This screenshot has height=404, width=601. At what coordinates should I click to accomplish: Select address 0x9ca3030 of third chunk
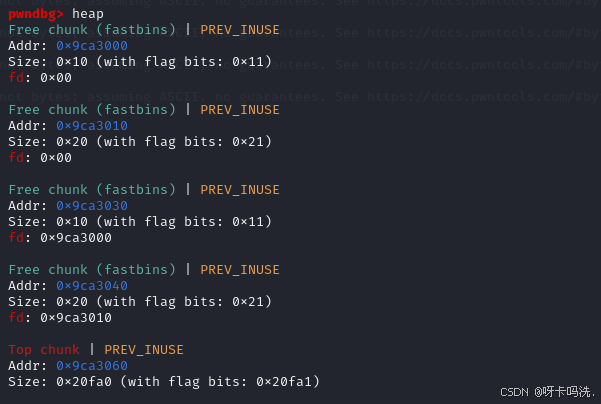92,206
